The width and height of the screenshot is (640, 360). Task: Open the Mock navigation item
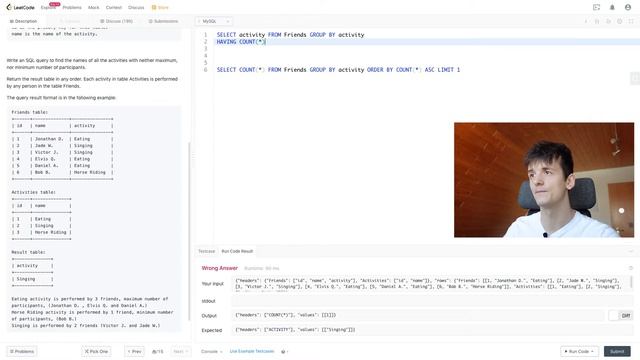[93, 7]
